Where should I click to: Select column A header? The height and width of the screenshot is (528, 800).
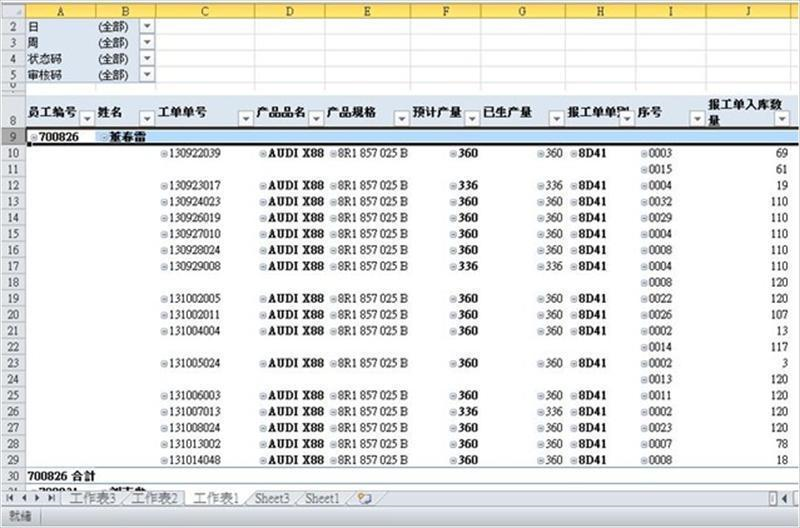(x=60, y=11)
